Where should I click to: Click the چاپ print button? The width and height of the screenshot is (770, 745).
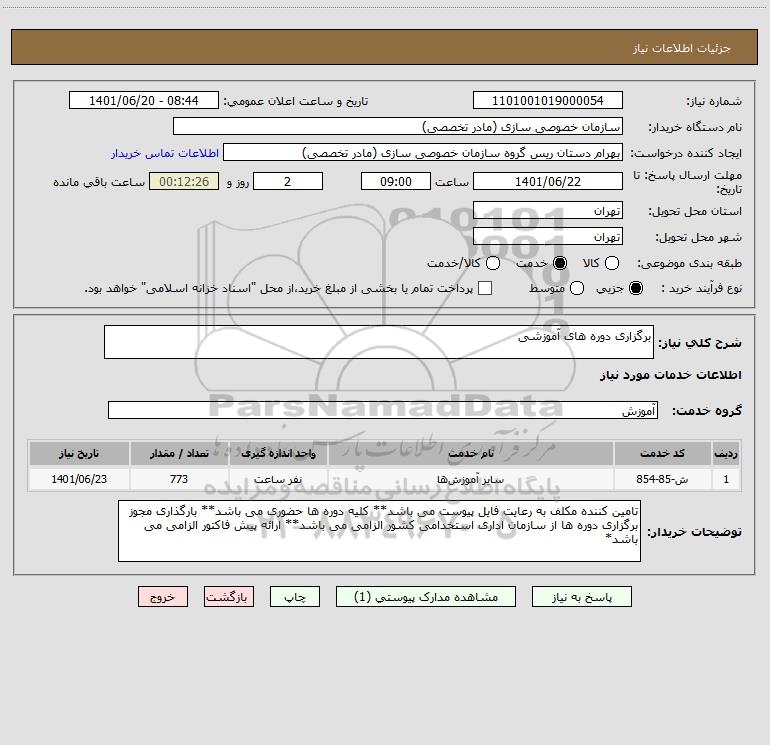[x=295, y=597]
